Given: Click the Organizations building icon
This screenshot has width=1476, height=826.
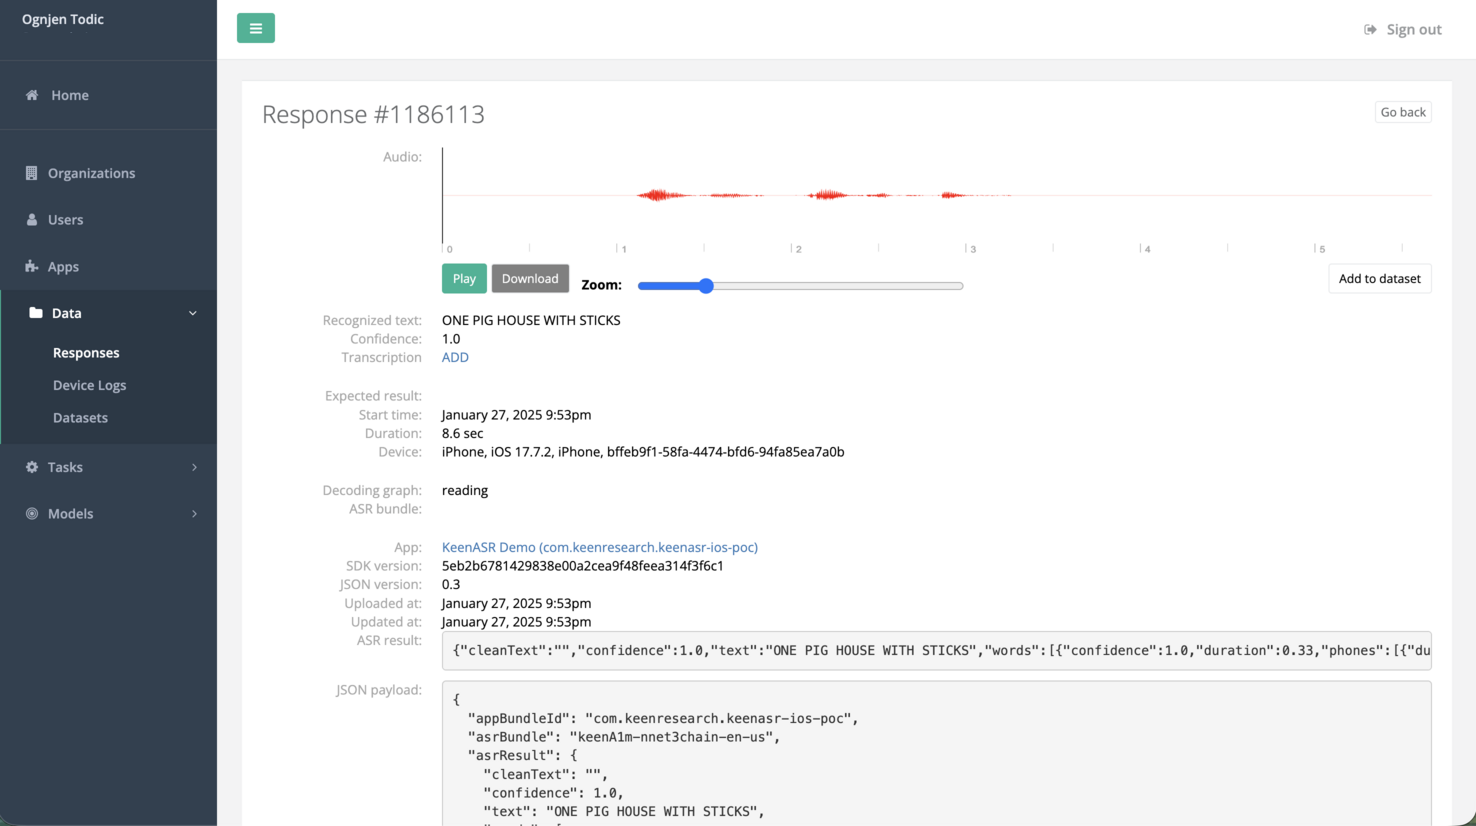Looking at the screenshot, I should [32, 173].
